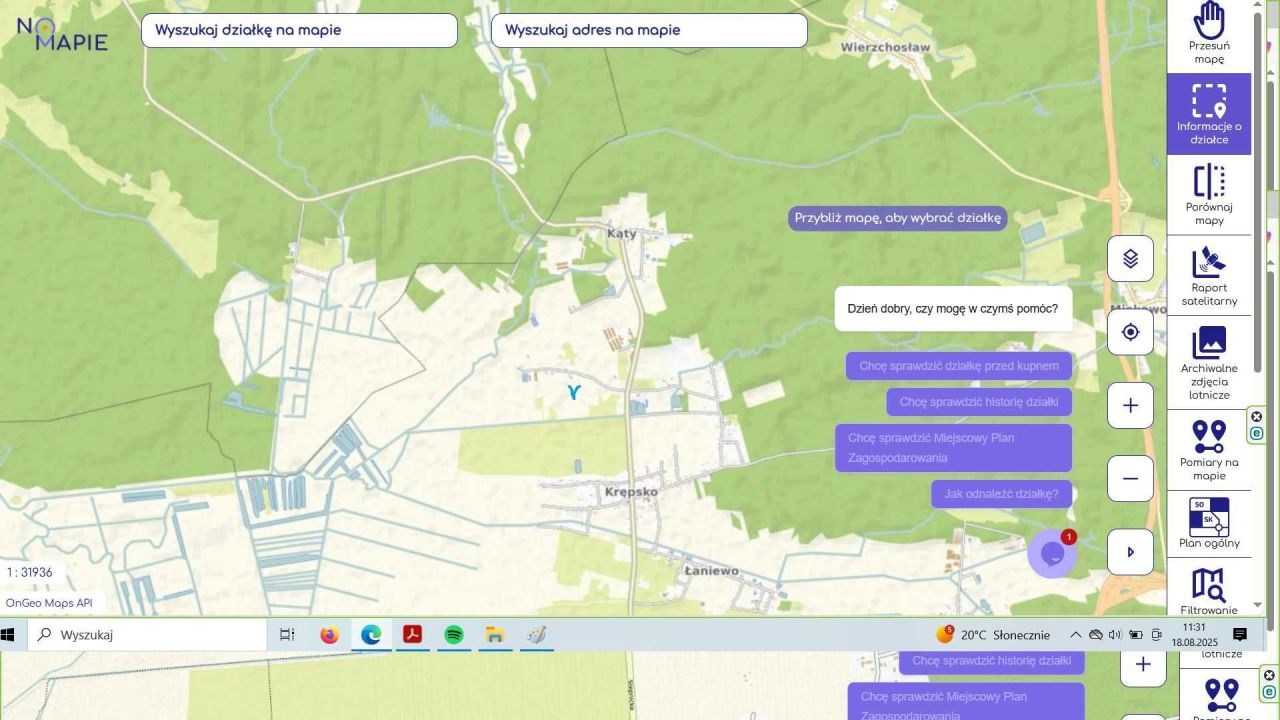The width and height of the screenshot is (1280, 720).
Task: Show hidden system tray icons
Action: click(x=1076, y=635)
